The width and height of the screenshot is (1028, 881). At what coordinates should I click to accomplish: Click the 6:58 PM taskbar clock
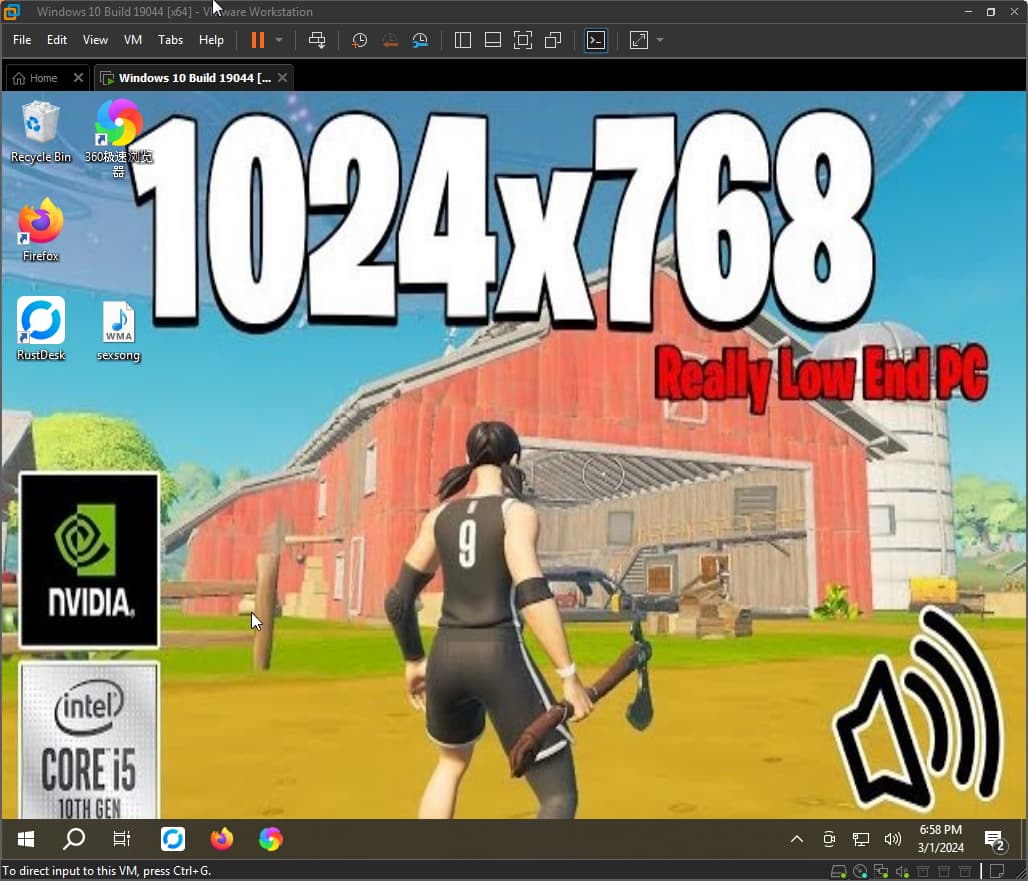click(941, 839)
